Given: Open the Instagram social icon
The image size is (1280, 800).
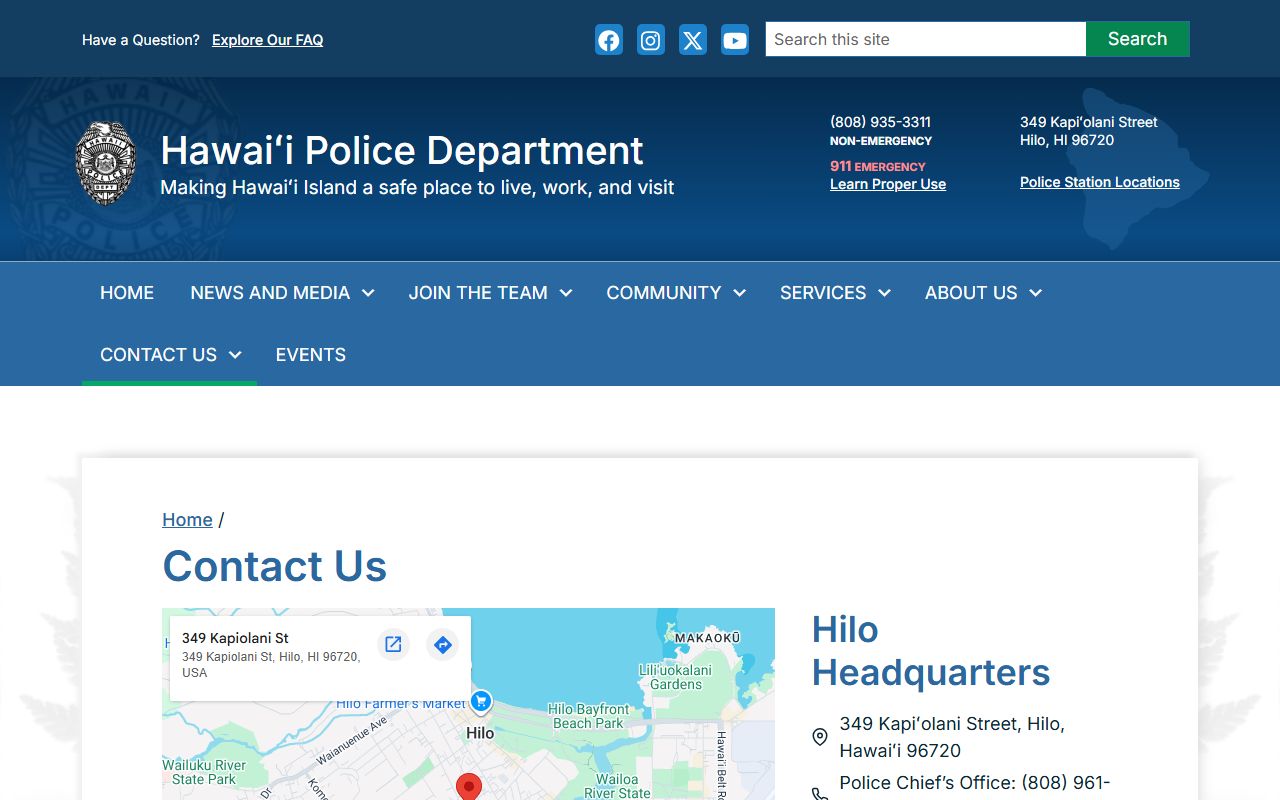Looking at the screenshot, I should tap(651, 40).
